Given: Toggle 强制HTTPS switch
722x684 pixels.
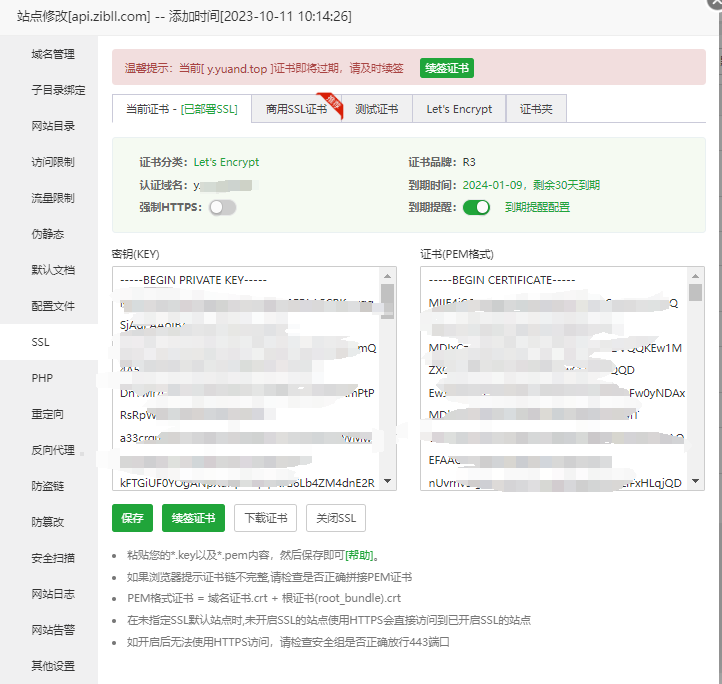Looking at the screenshot, I should coord(223,207).
